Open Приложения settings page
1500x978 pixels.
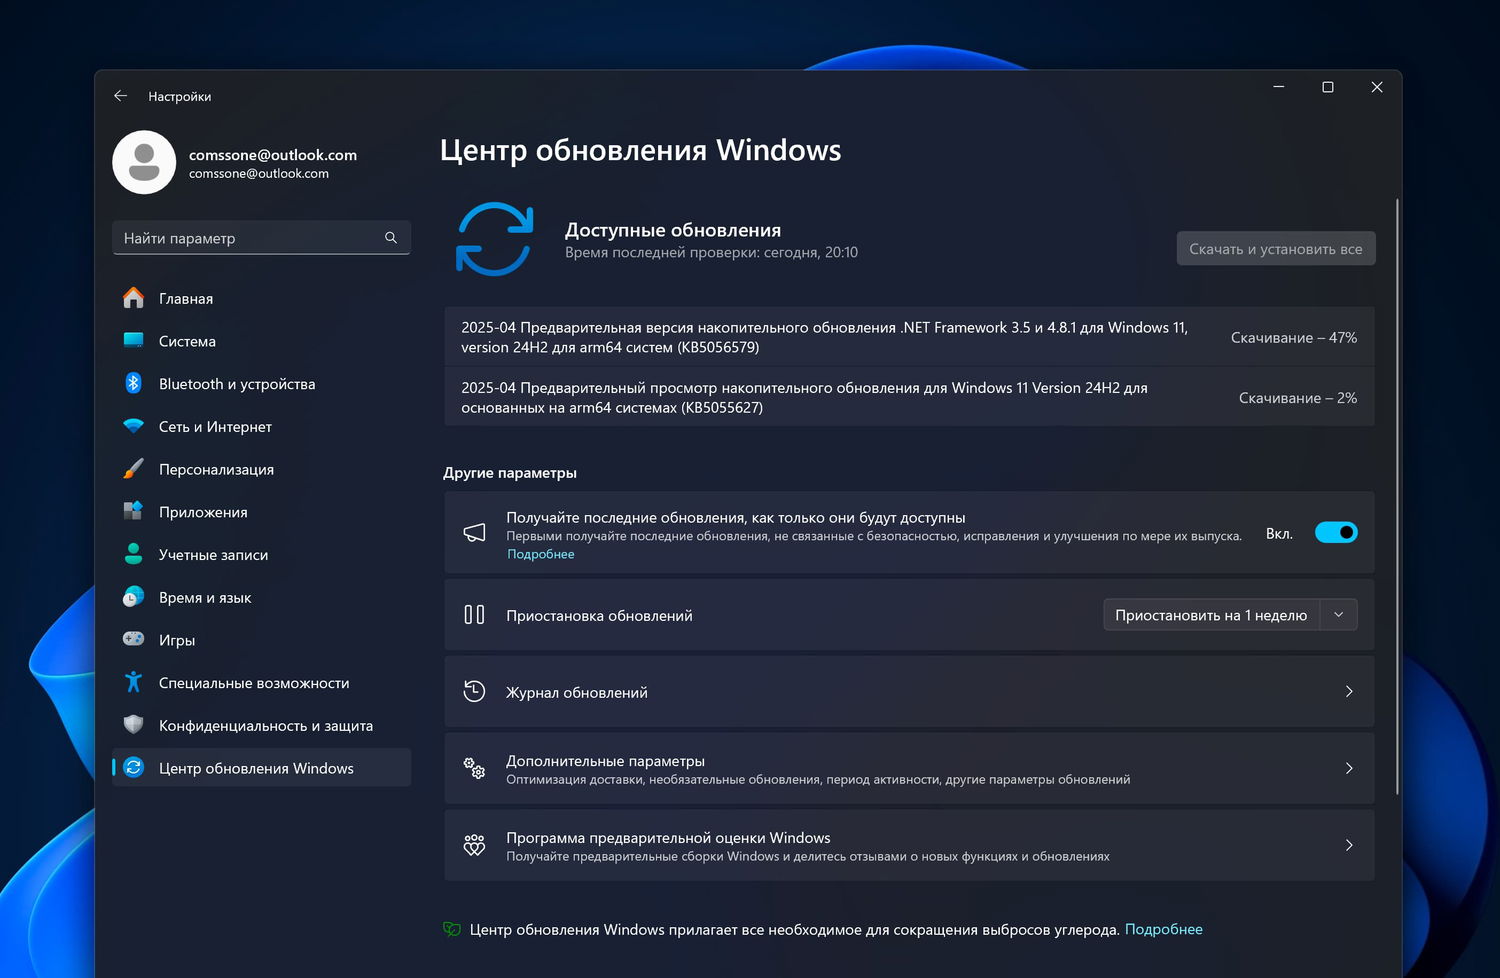262,512
